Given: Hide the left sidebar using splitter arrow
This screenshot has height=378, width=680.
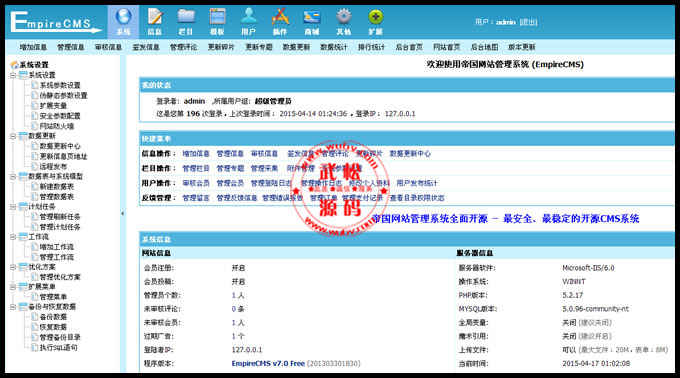Looking at the screenshot, I should tap(122, 213).
